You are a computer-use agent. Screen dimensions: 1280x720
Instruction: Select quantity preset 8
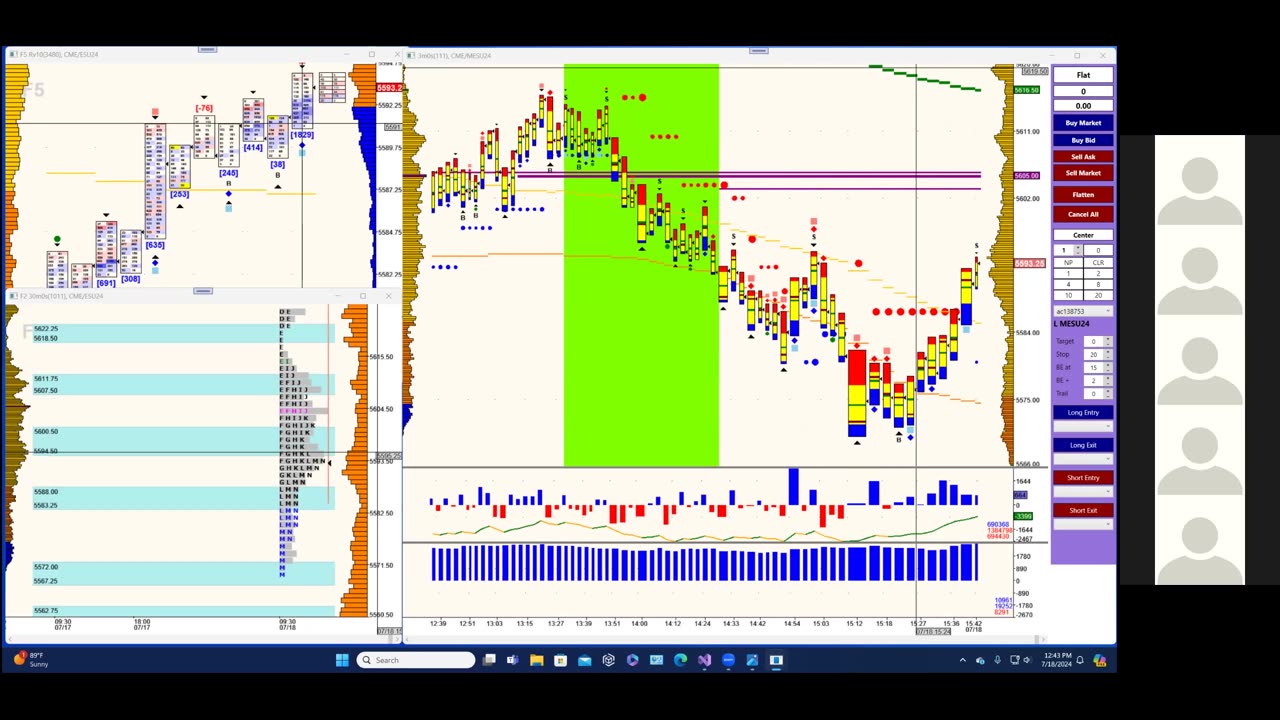[1098, 284]
